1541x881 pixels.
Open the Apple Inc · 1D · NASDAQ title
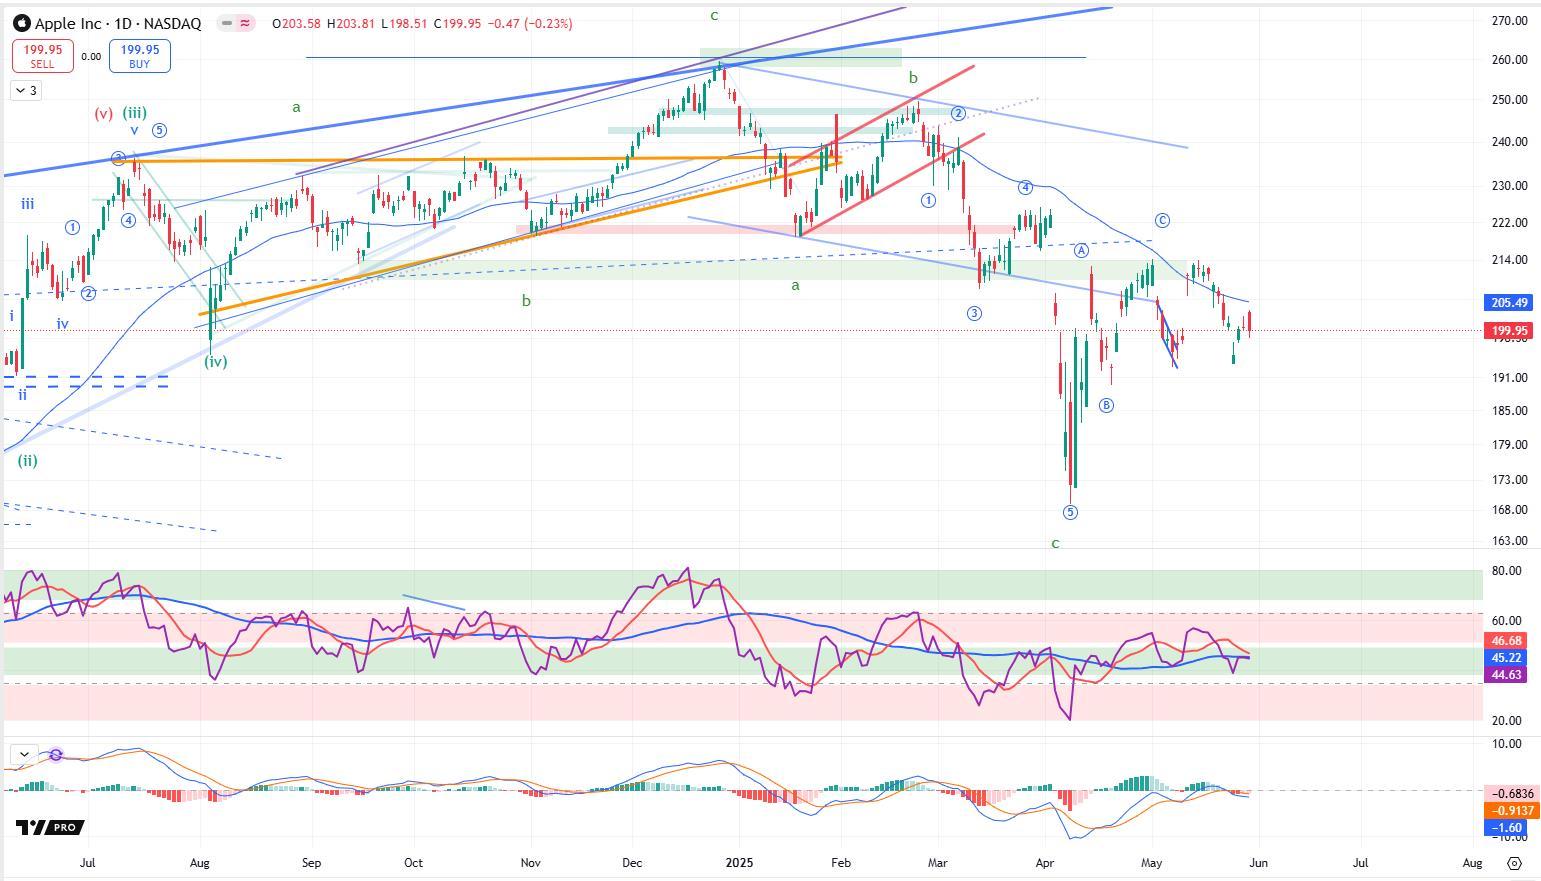(118, 23)
